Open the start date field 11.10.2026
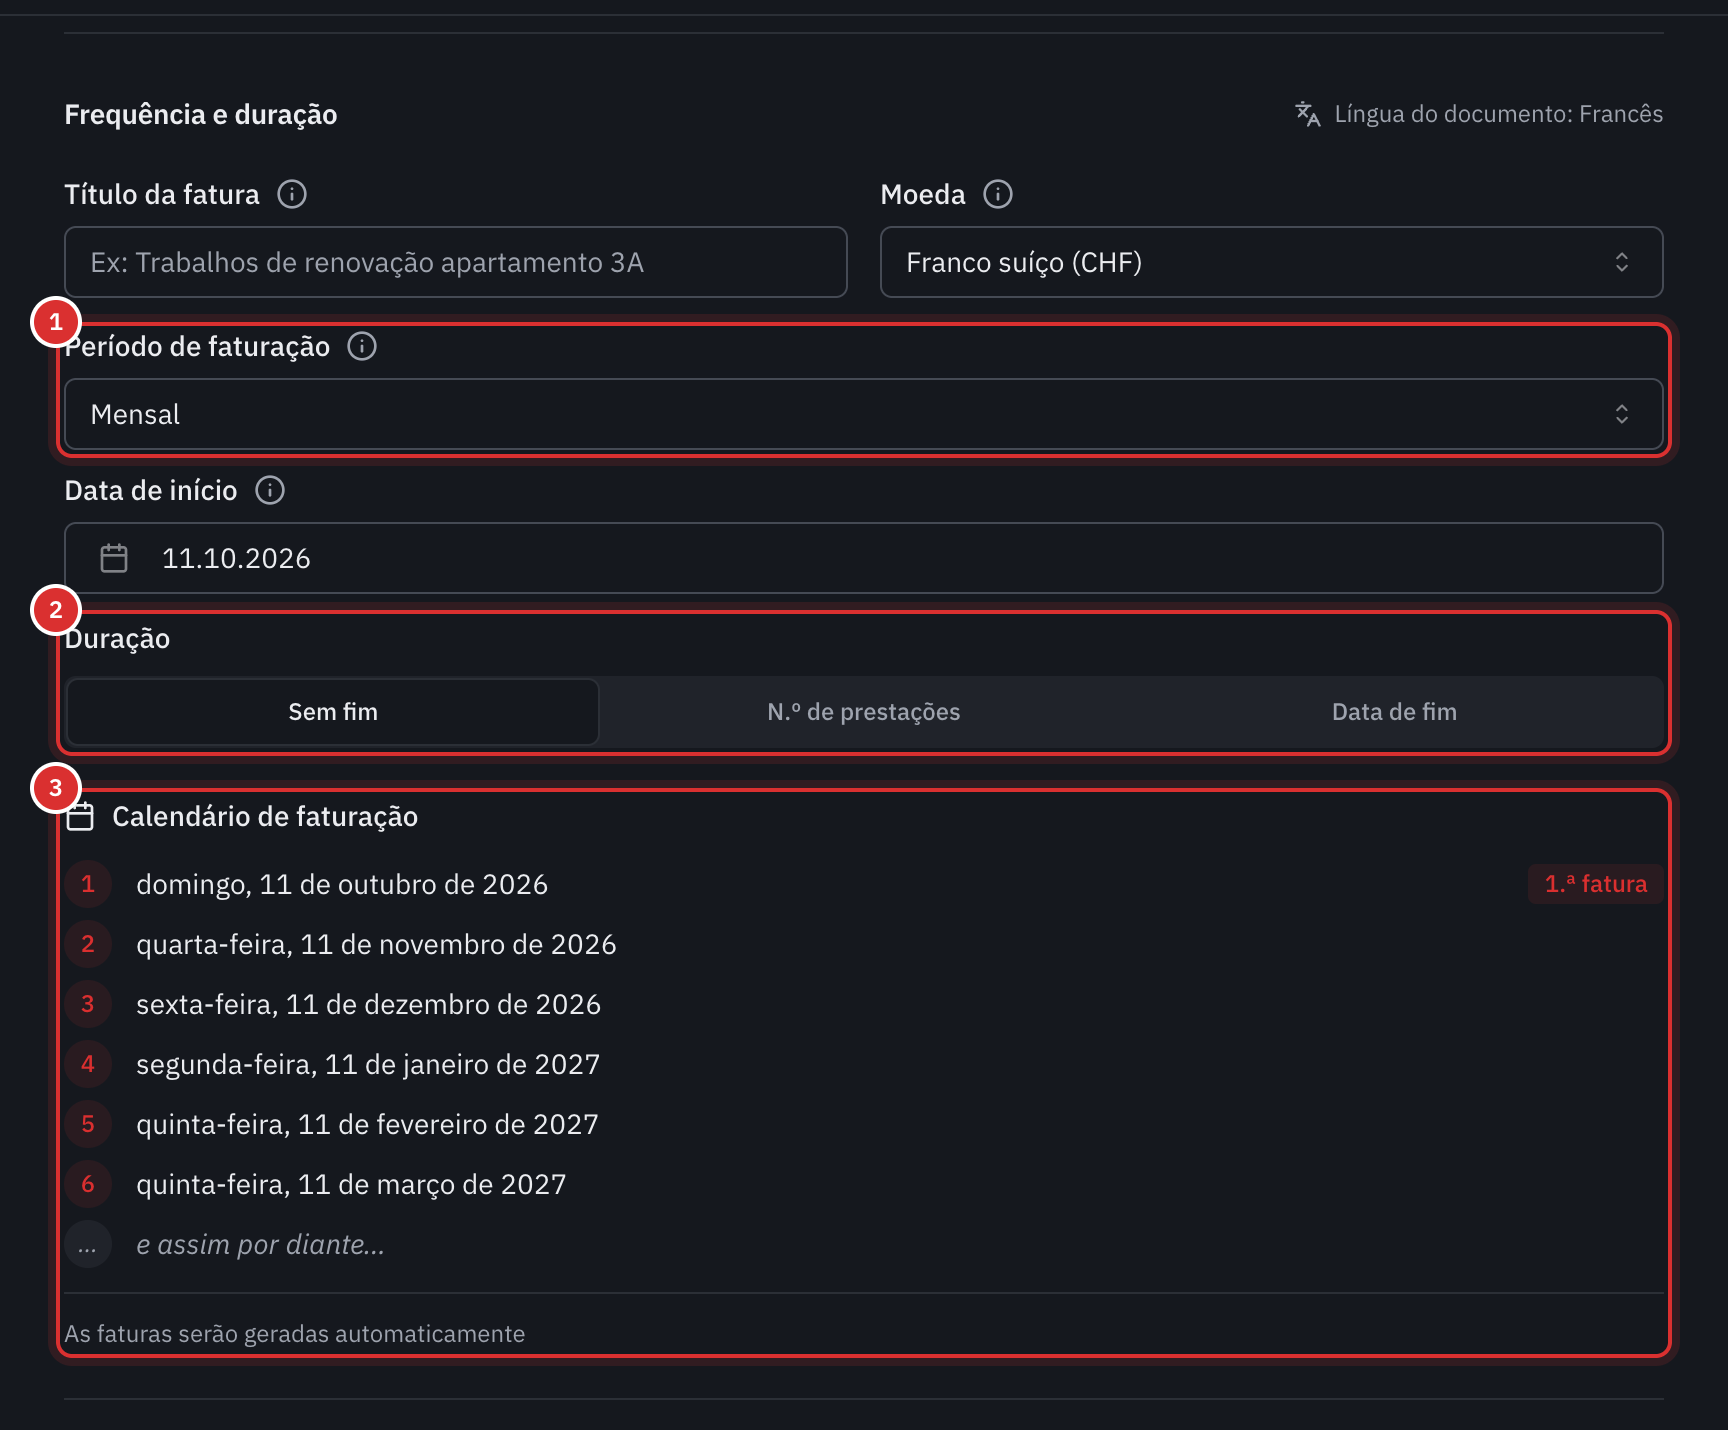Image resolution: width=1728 pixels, height=1430 pixels. point(864,558)
